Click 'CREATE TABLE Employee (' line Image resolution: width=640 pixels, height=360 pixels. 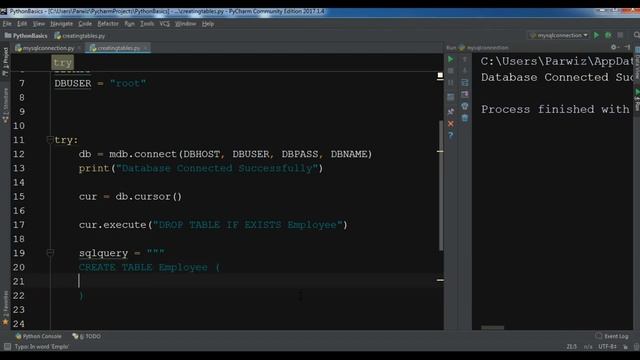tap(149, 267)
